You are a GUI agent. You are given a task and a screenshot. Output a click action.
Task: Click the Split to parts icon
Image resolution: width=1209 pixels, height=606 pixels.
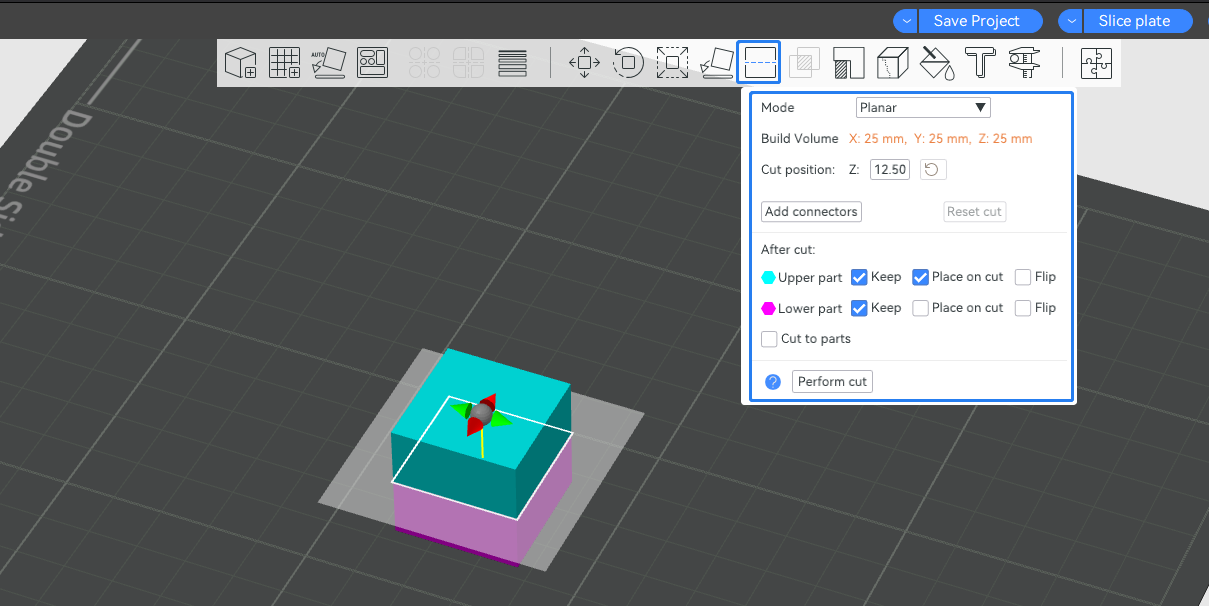coord(468,63)
